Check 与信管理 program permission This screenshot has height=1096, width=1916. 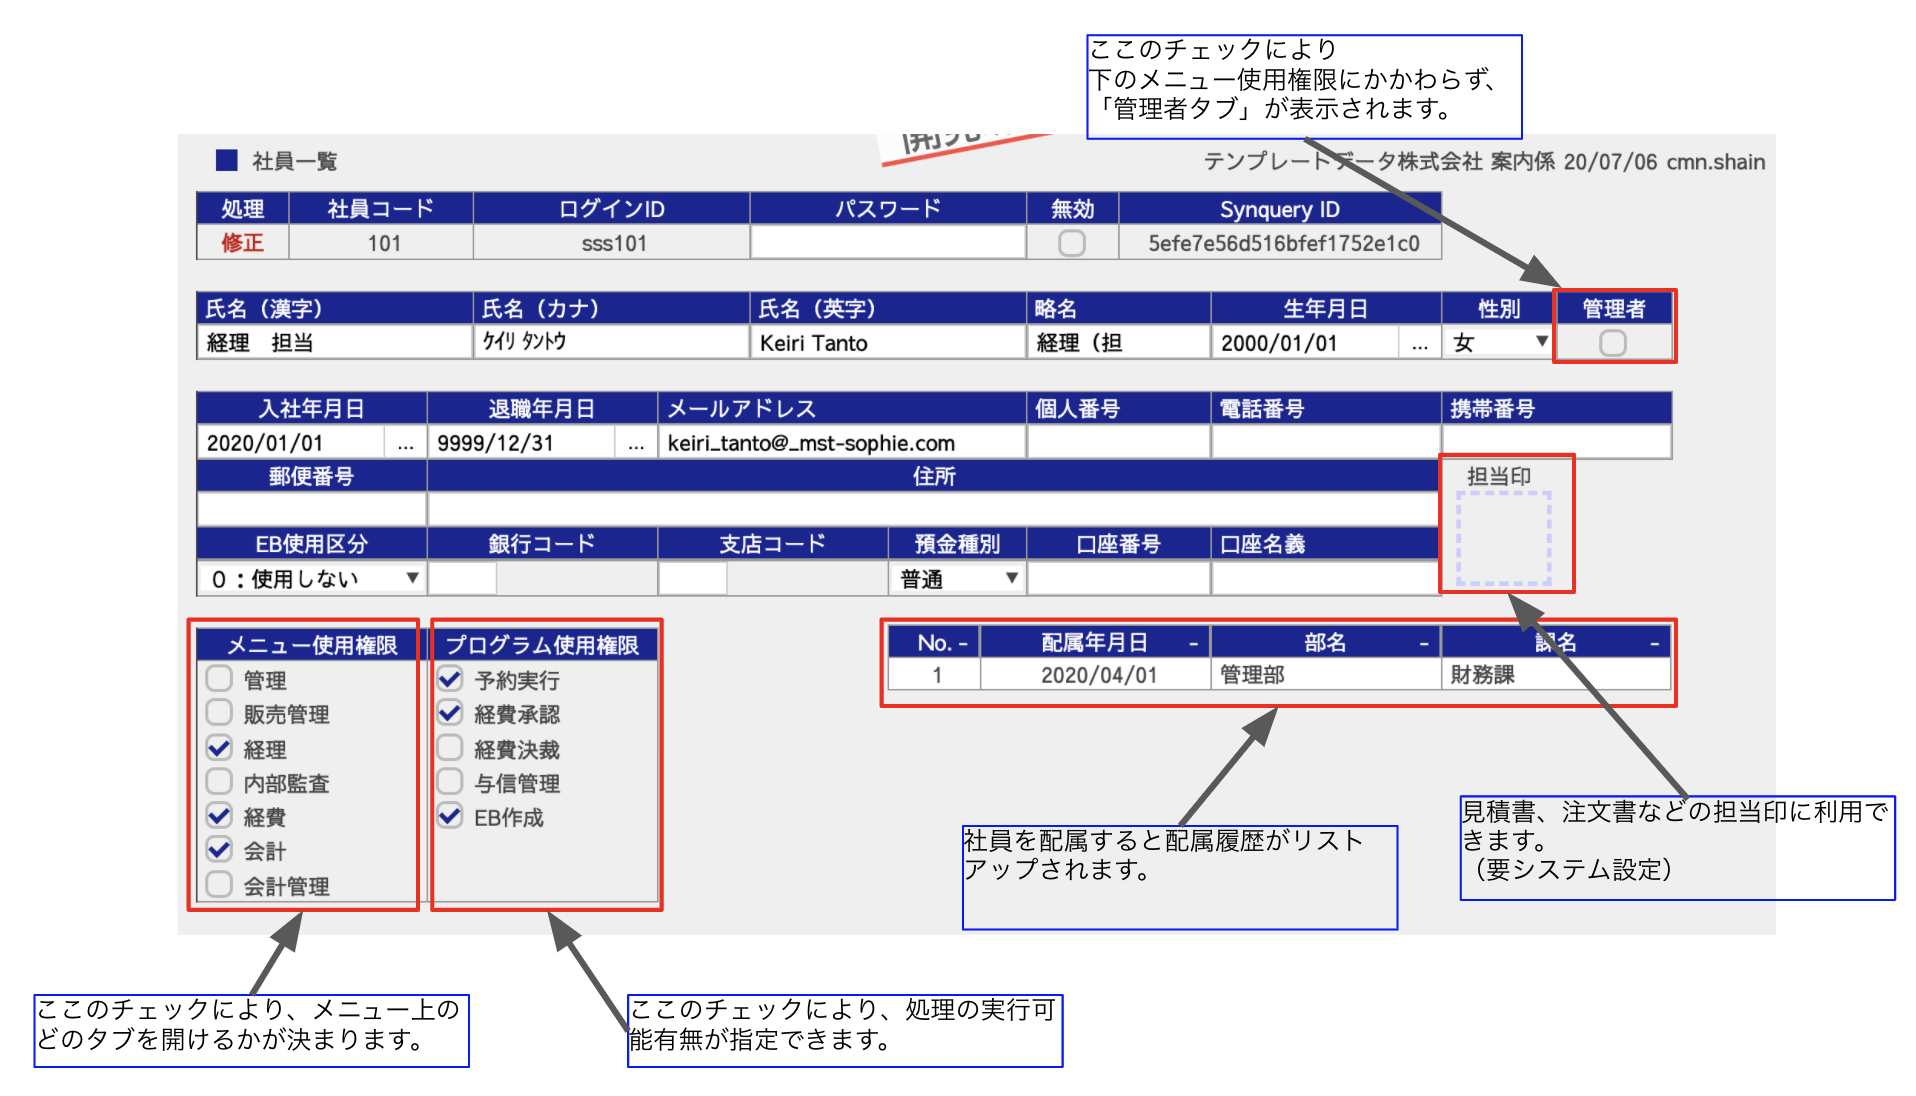pyautogui.click(x=450, y=782)
